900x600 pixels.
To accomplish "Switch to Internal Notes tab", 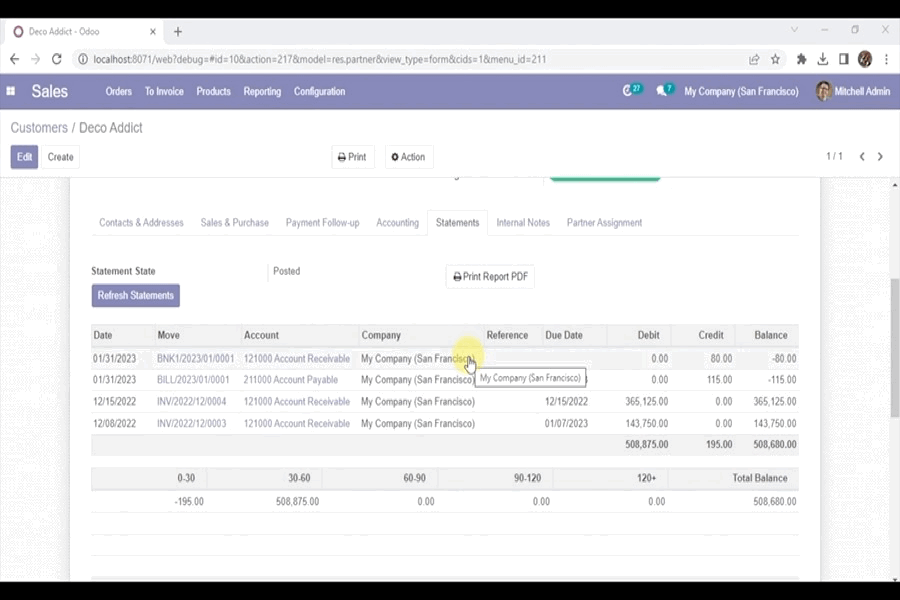I will tap(523, 223).
